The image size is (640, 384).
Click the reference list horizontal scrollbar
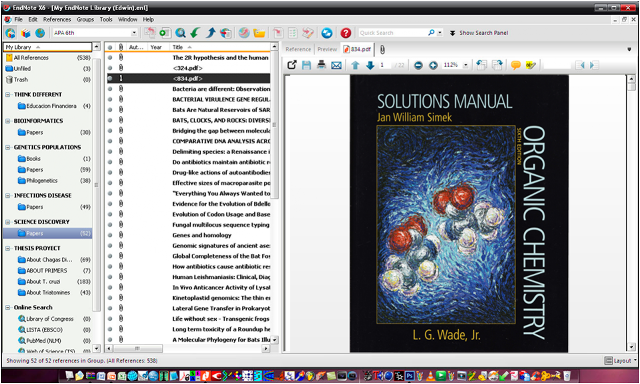(x=187, y=348)
